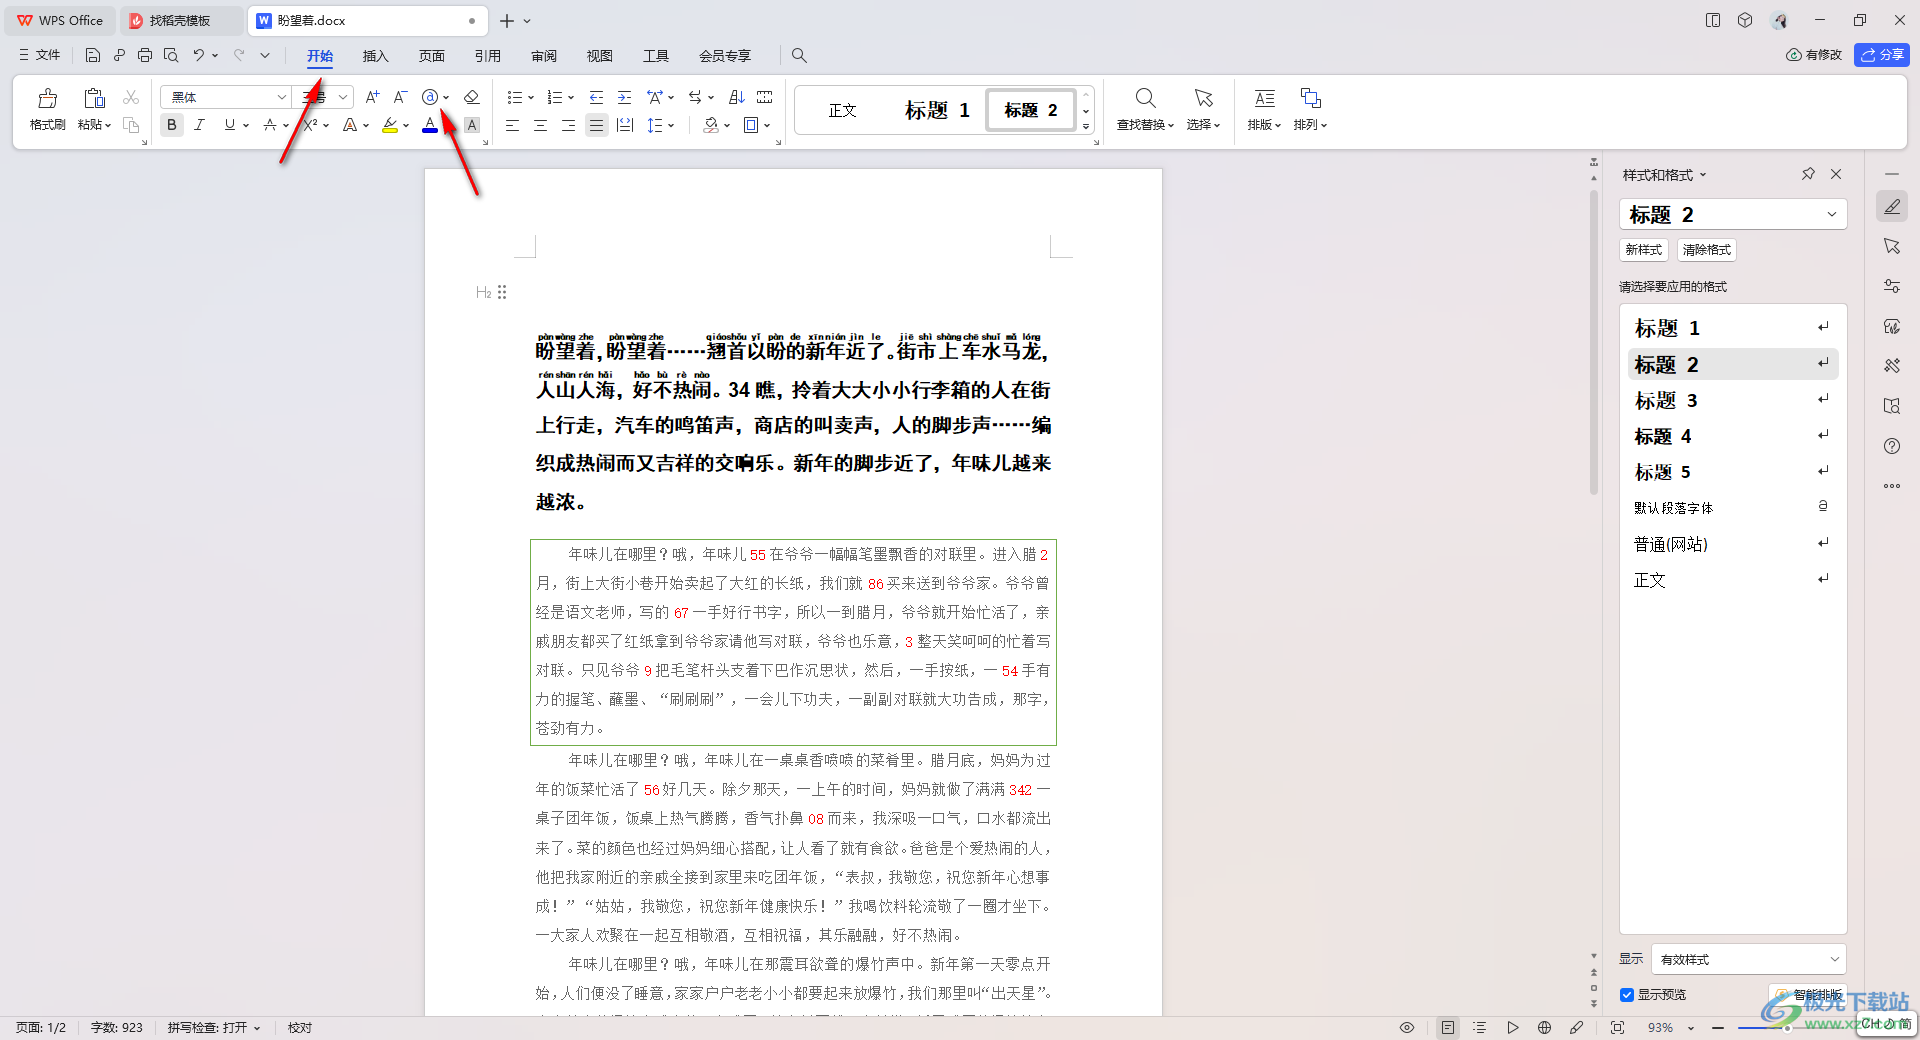The width and height of the screenshot is (1920, 1040).
Task: Click the Undo arrow icon
Action: tap(199, 55)
